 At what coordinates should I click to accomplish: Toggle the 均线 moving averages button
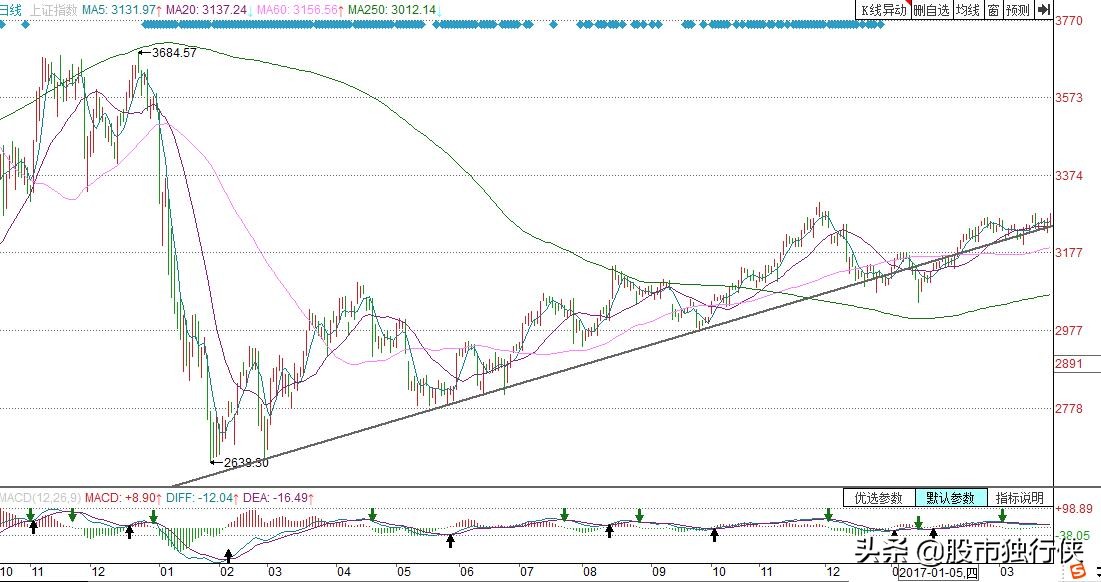click(x=968, y=10)
